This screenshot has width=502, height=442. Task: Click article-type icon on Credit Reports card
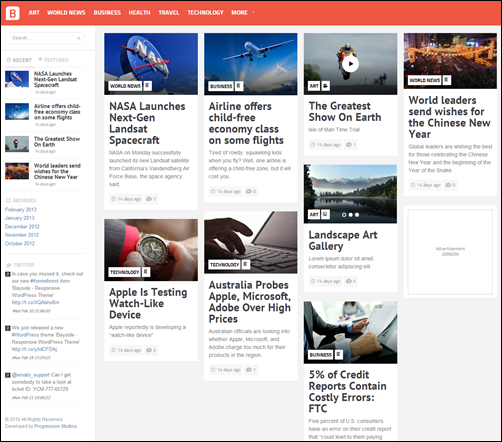coord(339,355)
